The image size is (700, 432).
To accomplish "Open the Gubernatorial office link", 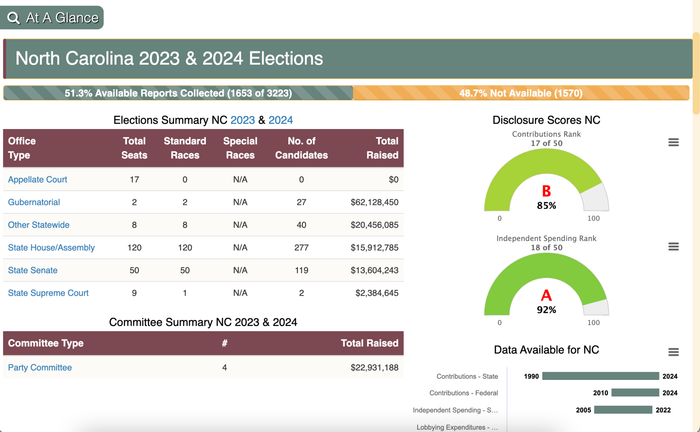I will pos(34,202).
